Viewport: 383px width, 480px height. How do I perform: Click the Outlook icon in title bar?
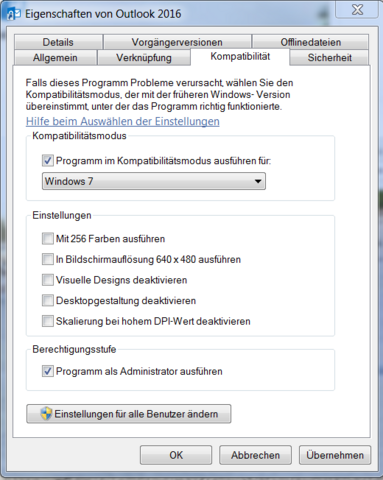click(13, 14)
